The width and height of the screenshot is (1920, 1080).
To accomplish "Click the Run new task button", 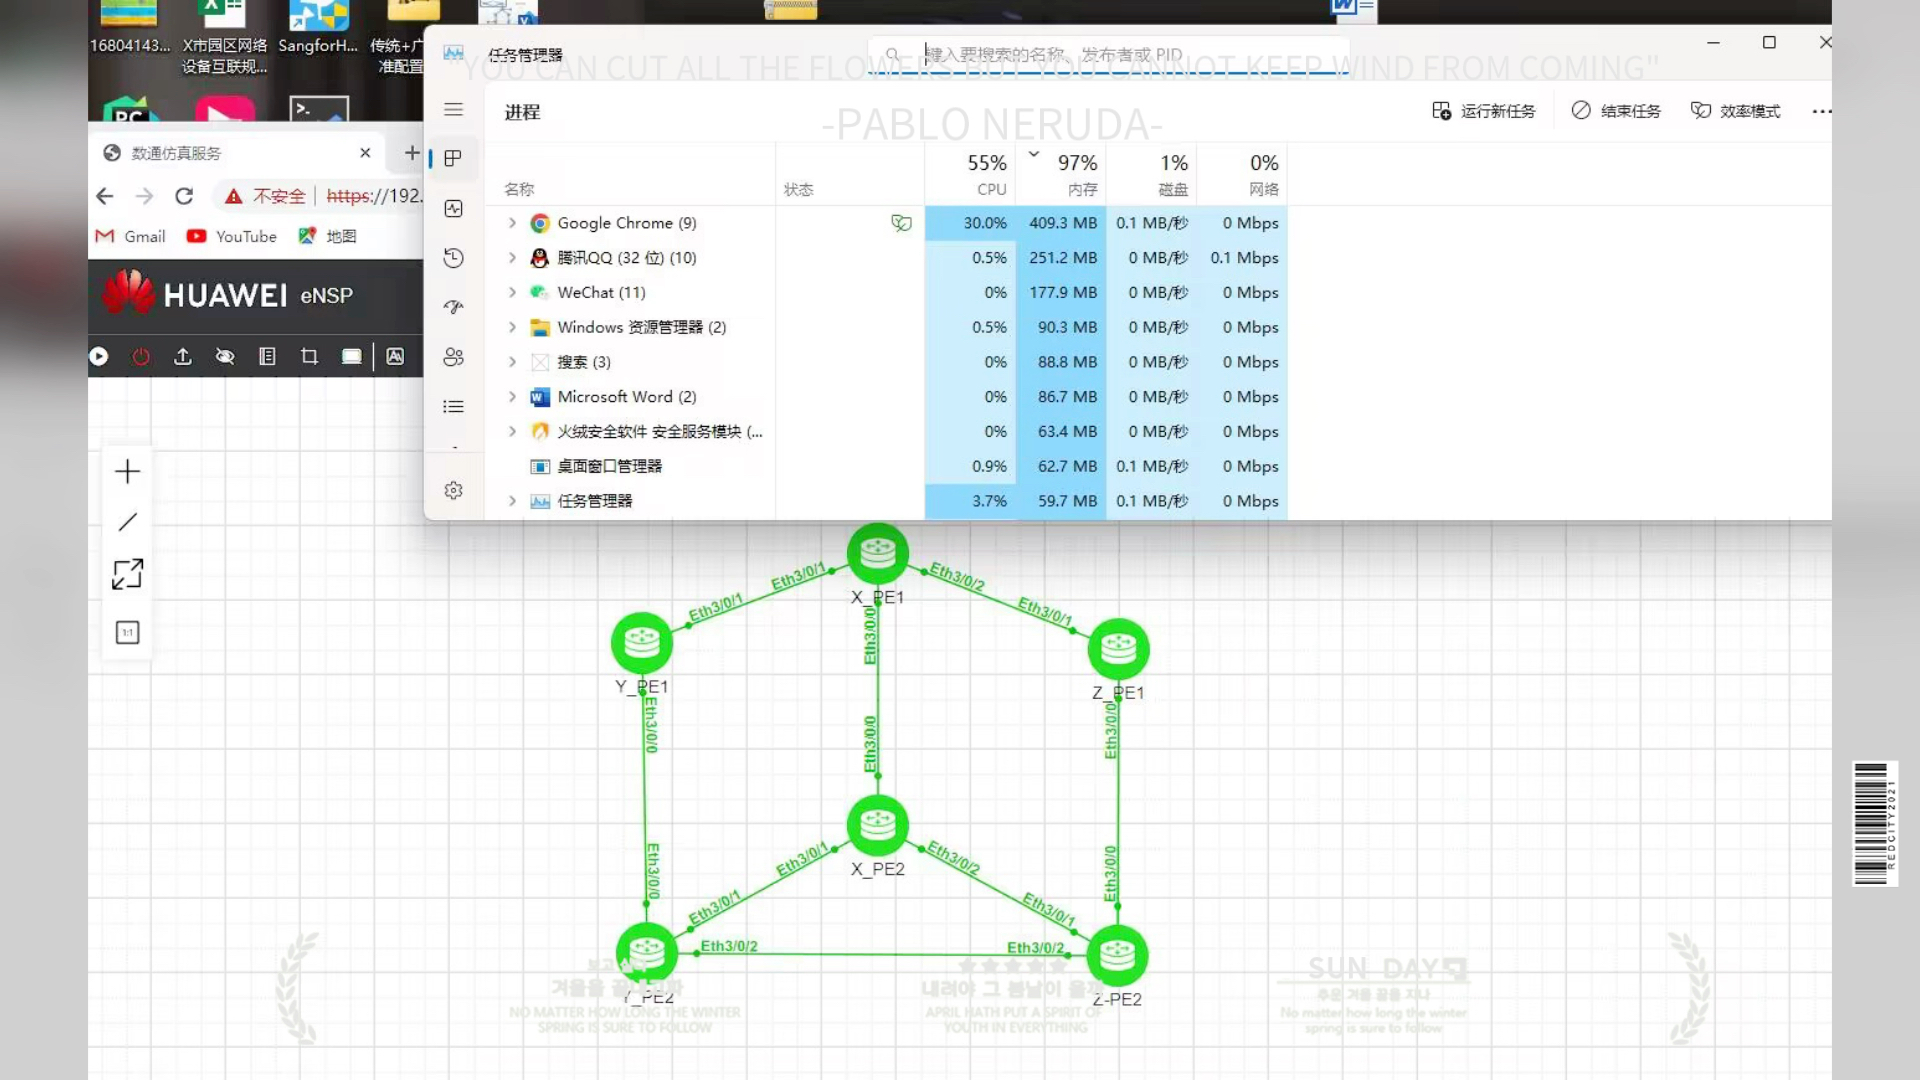I will pyautogui.click(x=1483, y=111).
